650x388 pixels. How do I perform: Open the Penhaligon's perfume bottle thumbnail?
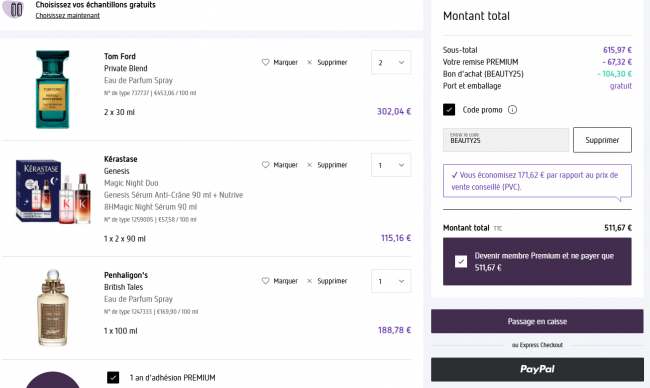click(53, 307)
